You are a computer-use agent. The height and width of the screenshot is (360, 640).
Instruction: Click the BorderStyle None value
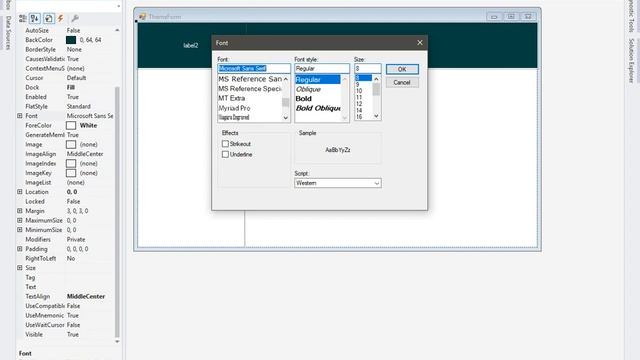pyautogui.click(x=74, y=49)
